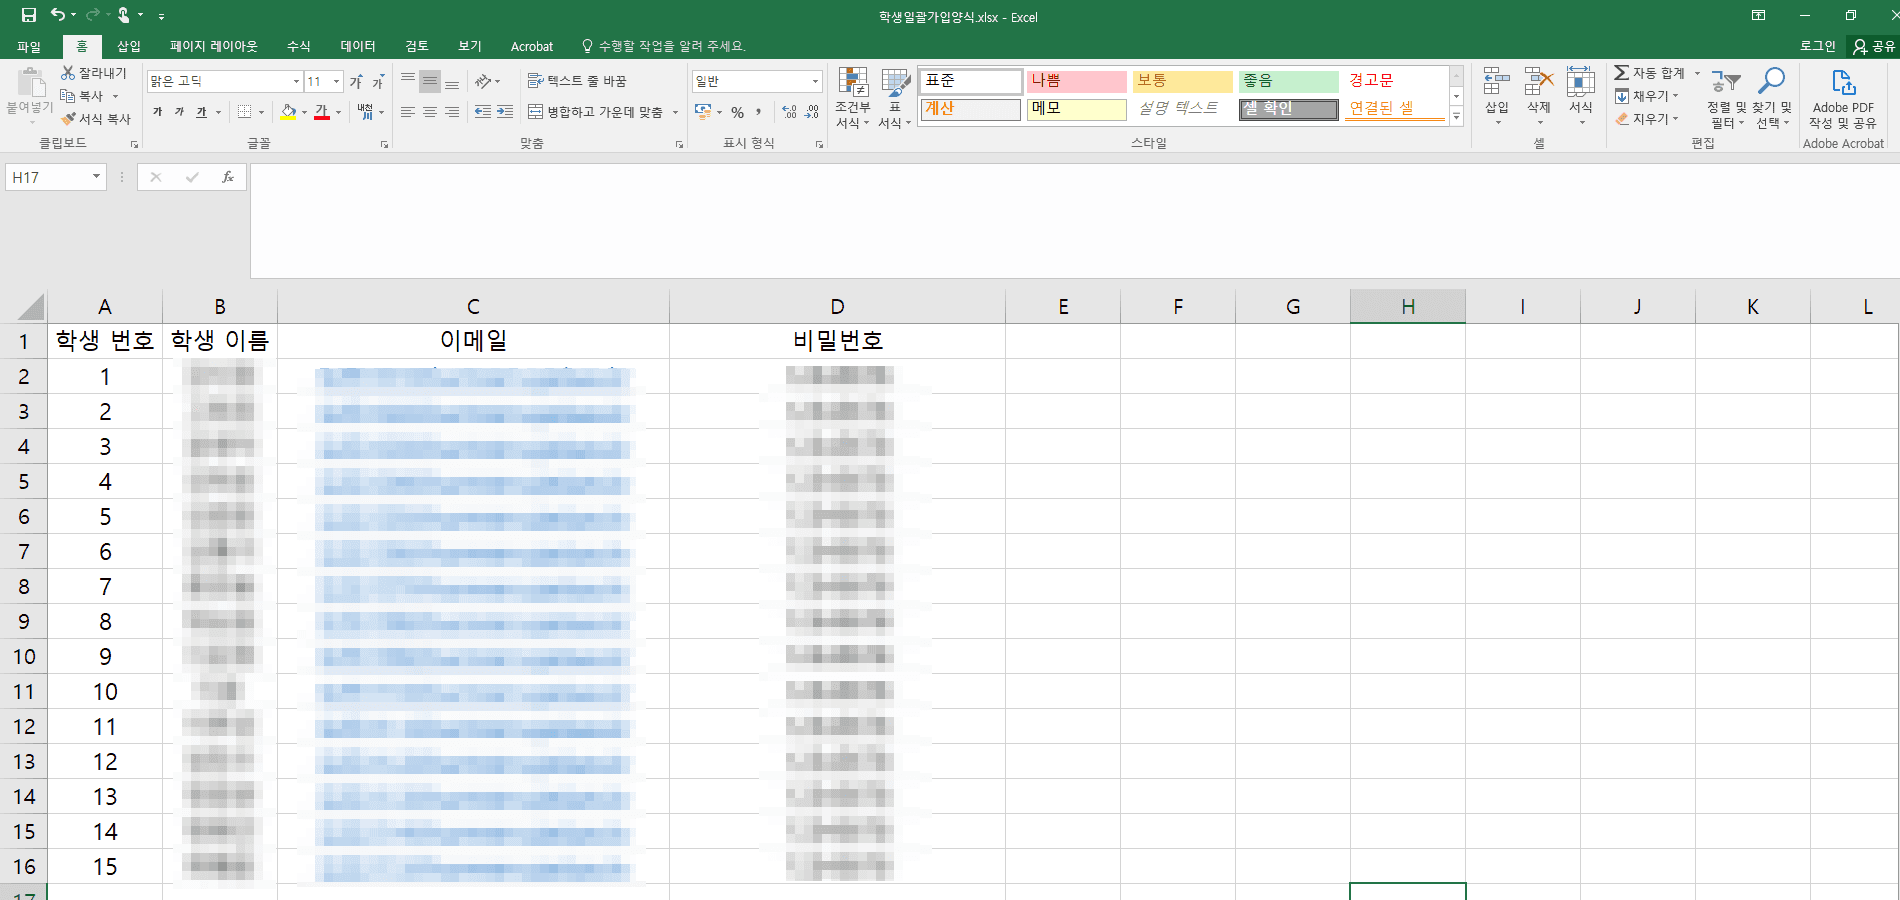Toggle left horizontal text alignment
Image resolution: width=1900 pixels, height=900 pixels.
point(408,112)
